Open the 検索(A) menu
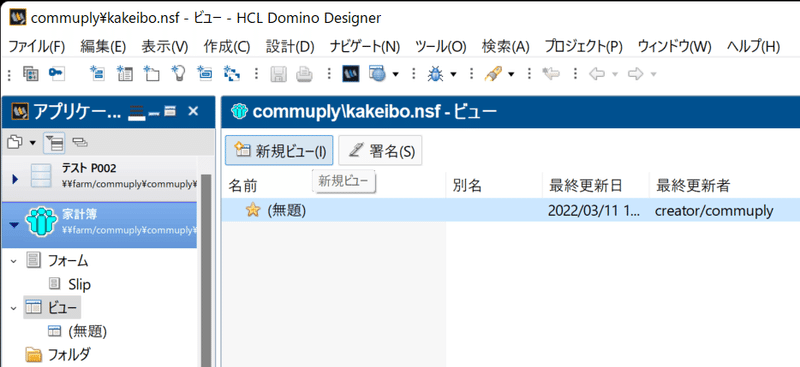The width and height of the screenshot is (800, 367). [x=506, y=47]
